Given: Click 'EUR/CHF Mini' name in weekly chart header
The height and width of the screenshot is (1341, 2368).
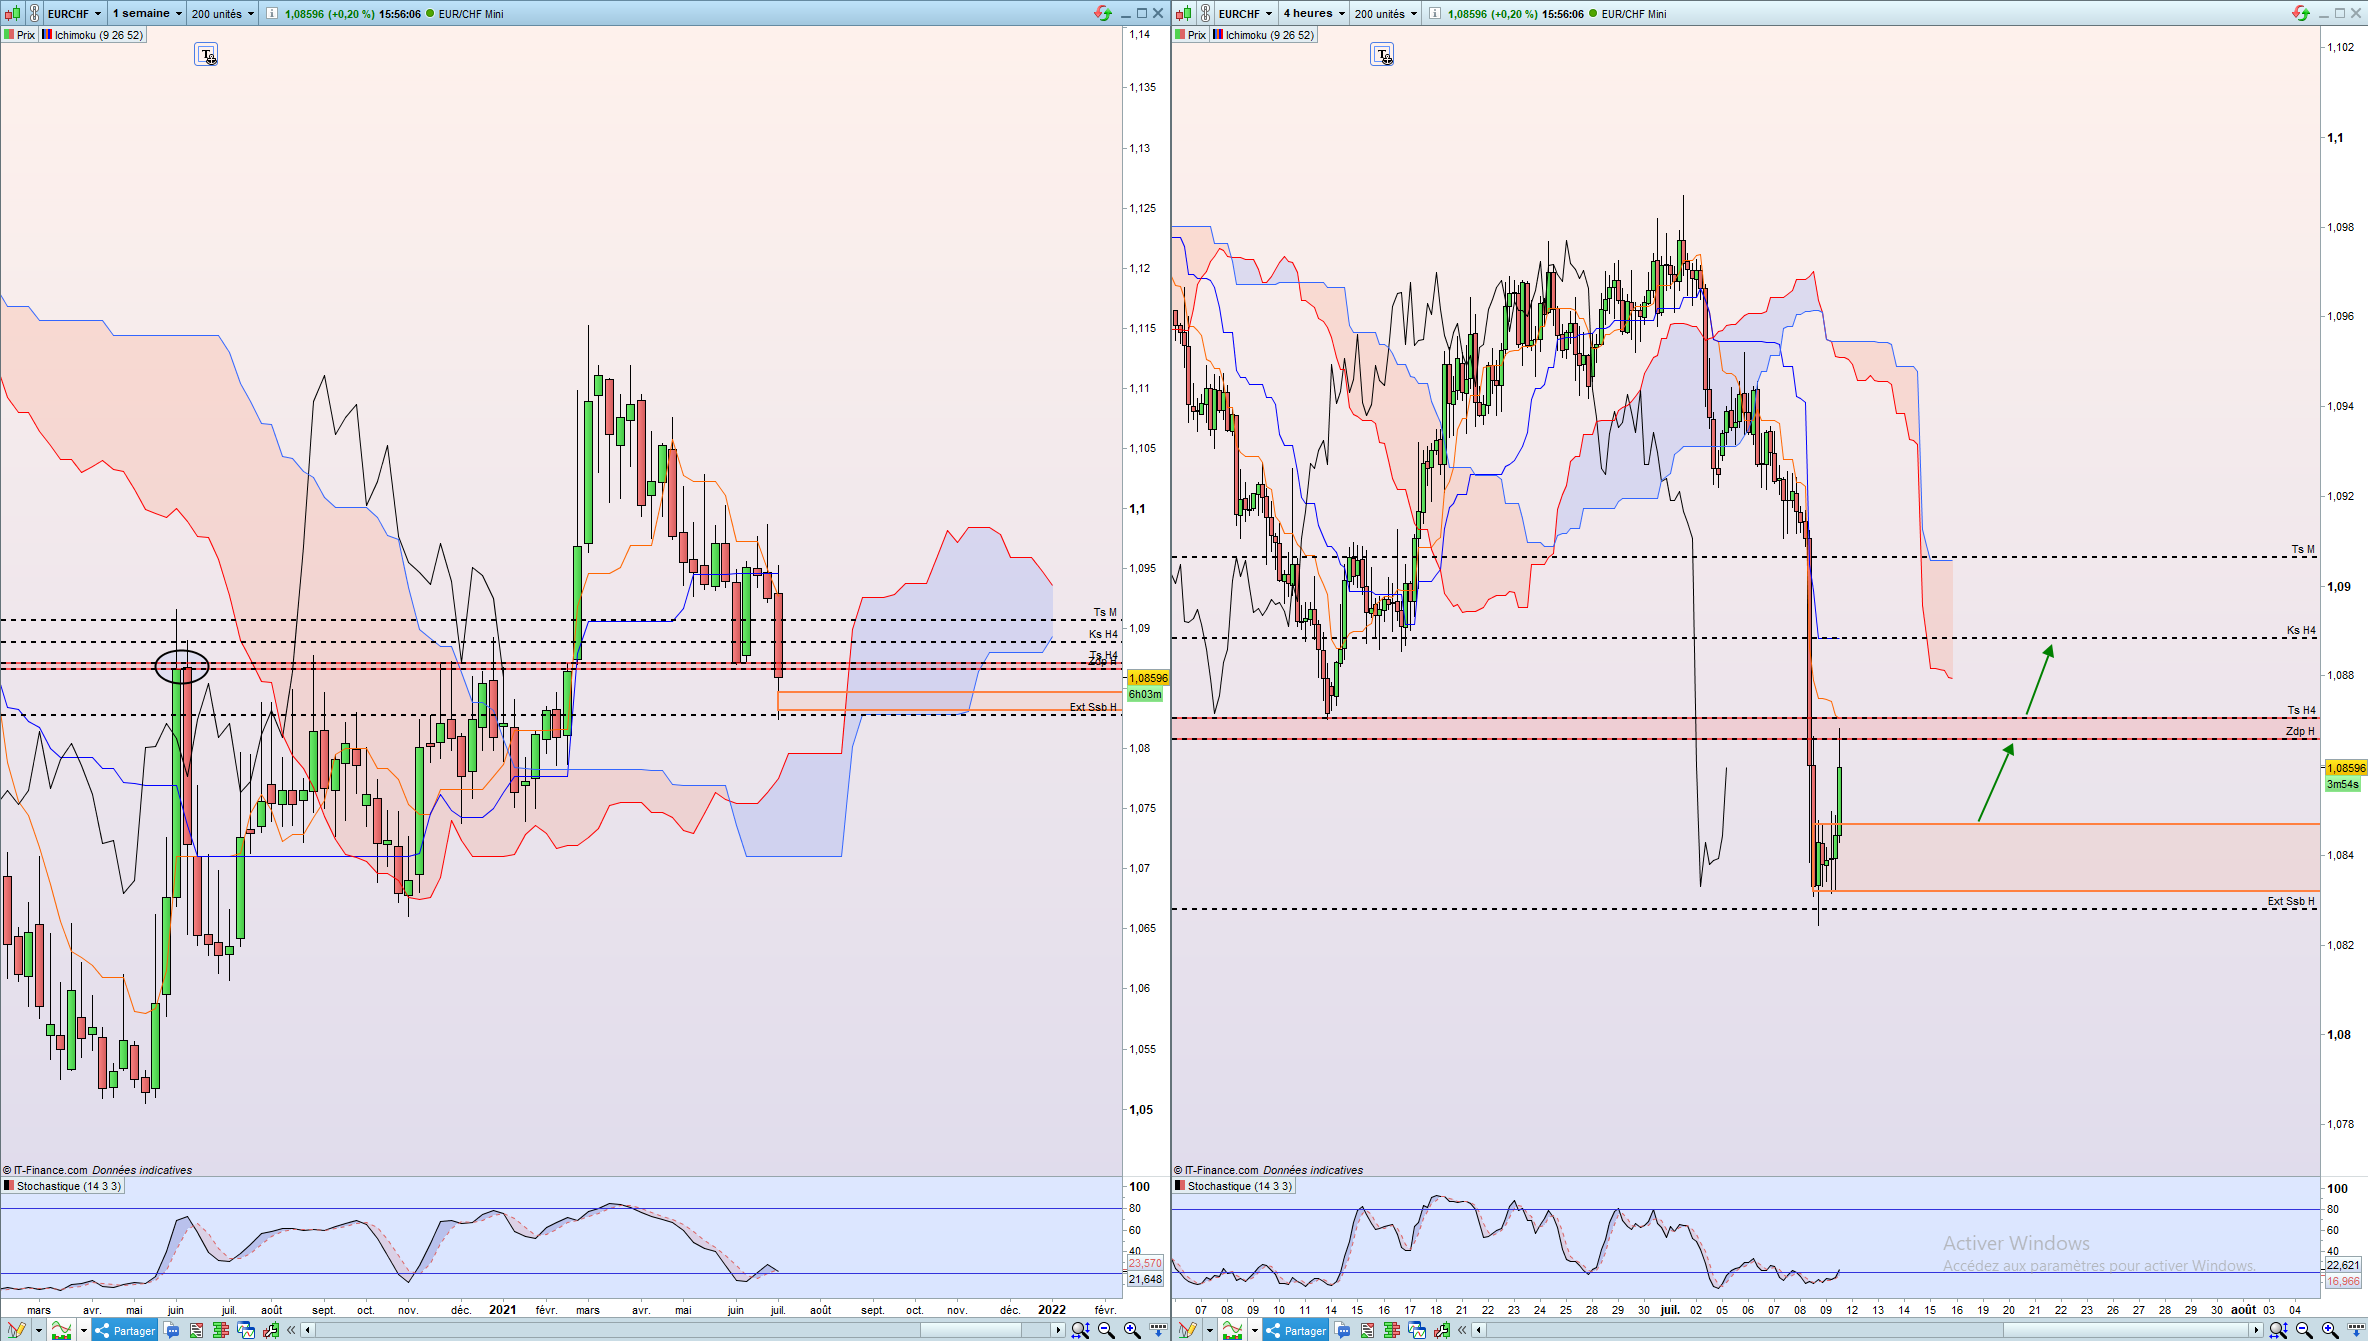Looking at the screenshot, I should 471,14.
